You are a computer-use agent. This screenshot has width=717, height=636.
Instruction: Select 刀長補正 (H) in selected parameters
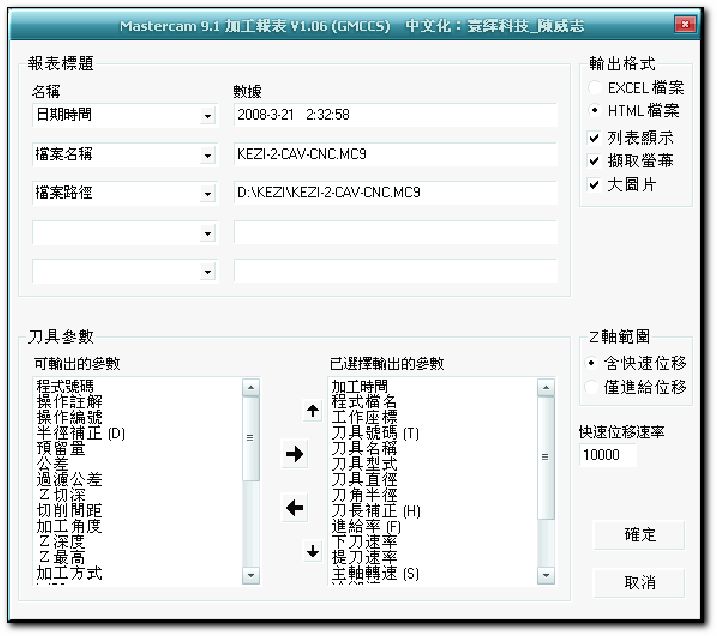coord(376,511)
